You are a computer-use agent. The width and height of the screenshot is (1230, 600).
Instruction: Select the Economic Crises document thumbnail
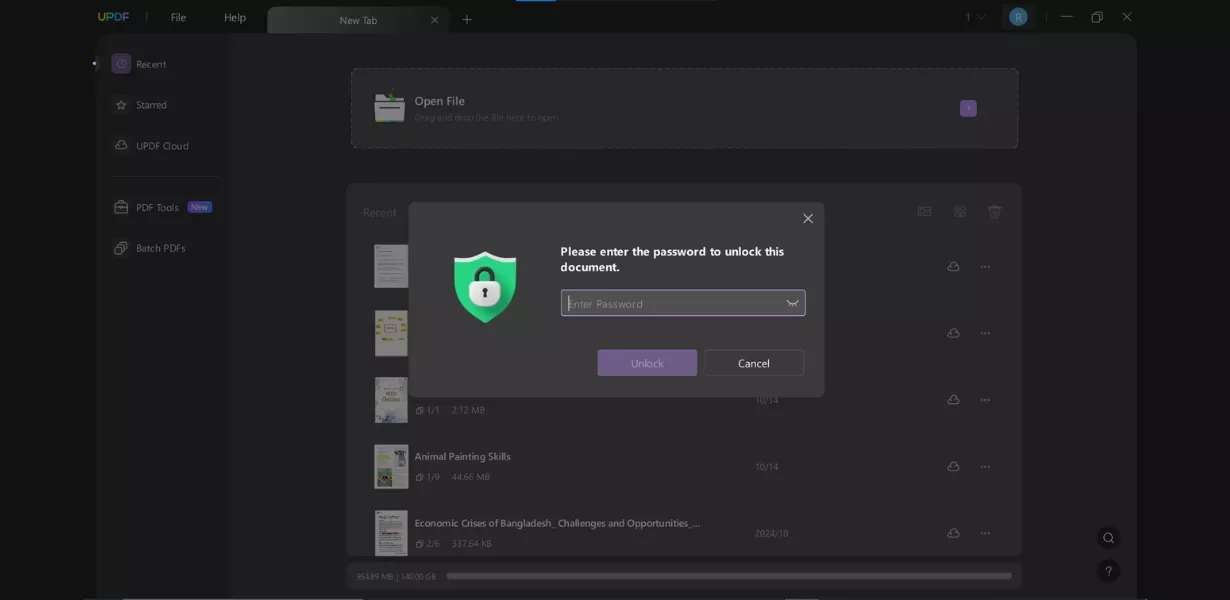[391, 533]
